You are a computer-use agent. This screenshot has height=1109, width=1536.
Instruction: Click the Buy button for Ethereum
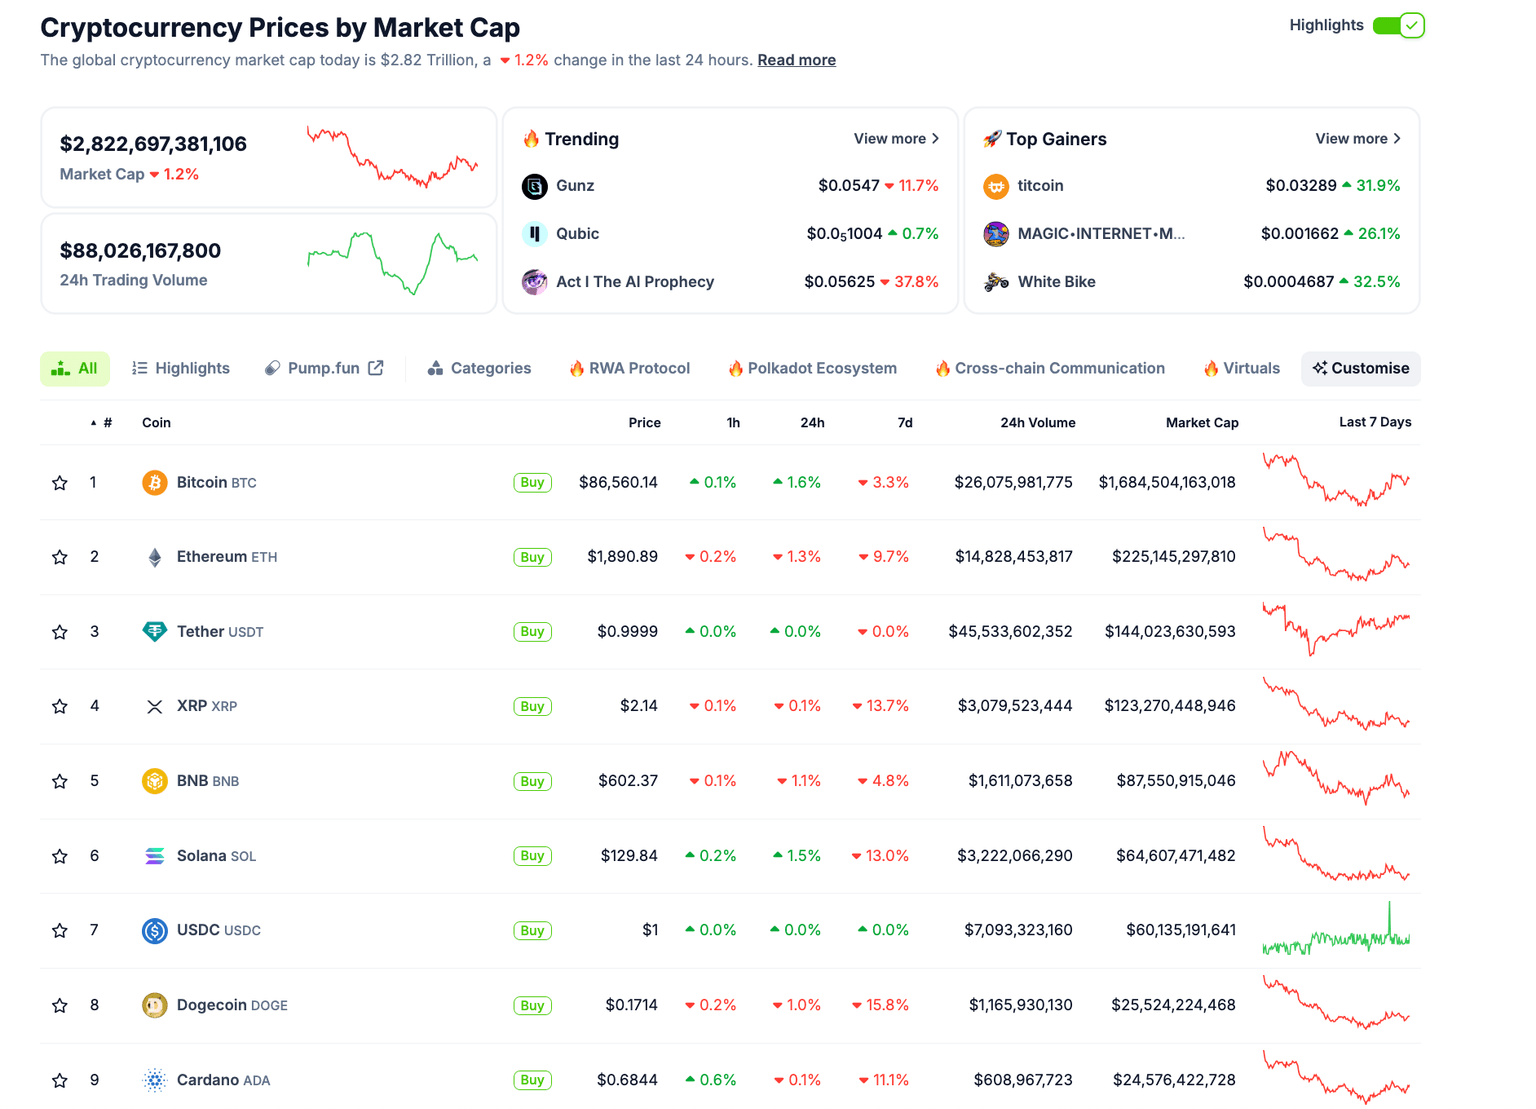pos(532,557)
